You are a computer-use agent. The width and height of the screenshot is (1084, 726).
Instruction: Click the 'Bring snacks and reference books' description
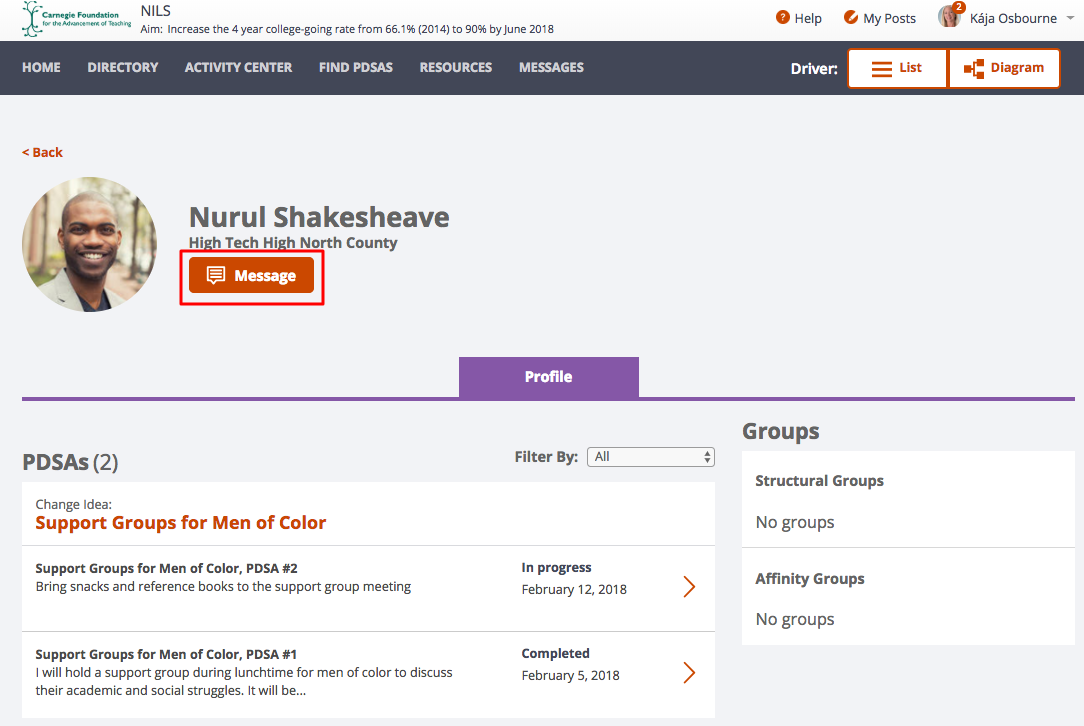click(223, 586)
